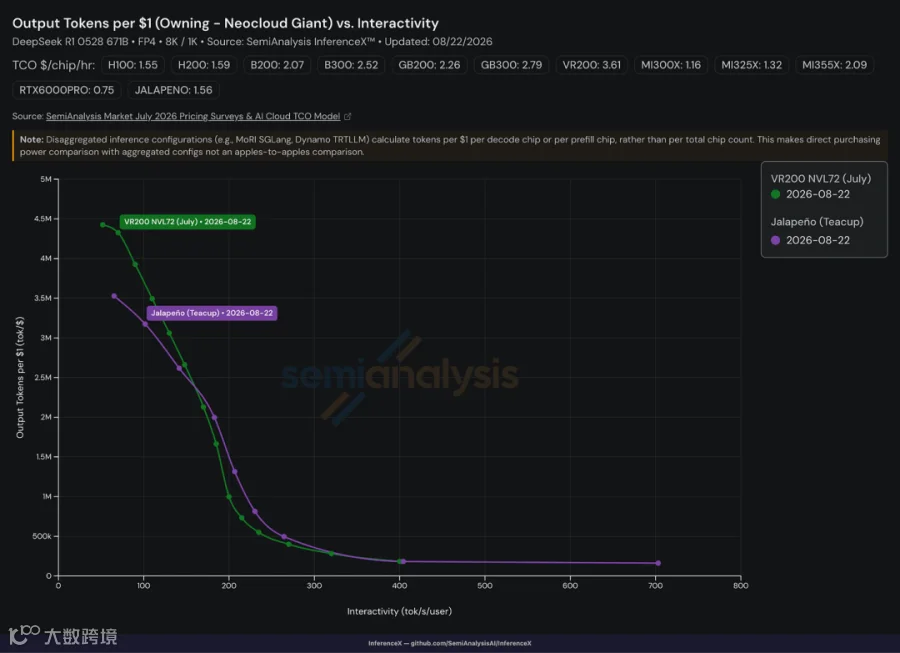
Task: Select the RTX6000PRO: 0.75 TCO chip
Action: coord(67,90)
